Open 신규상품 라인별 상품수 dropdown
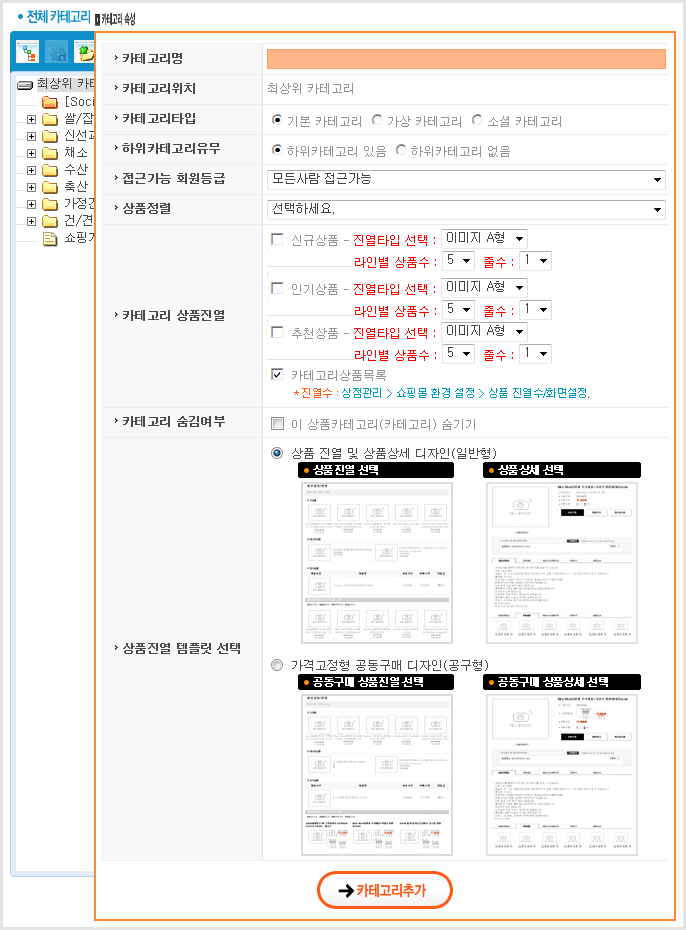The image size is (686, 930). click(458, 260)
